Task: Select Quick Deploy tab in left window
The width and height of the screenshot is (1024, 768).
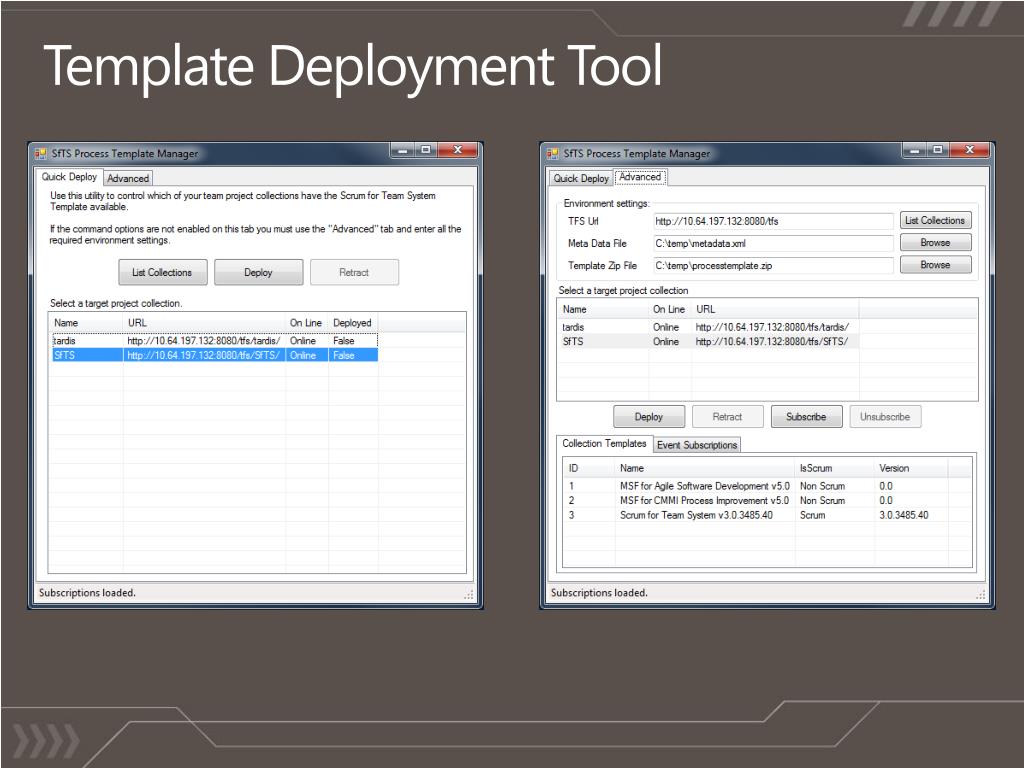Action: pos(69,177)
